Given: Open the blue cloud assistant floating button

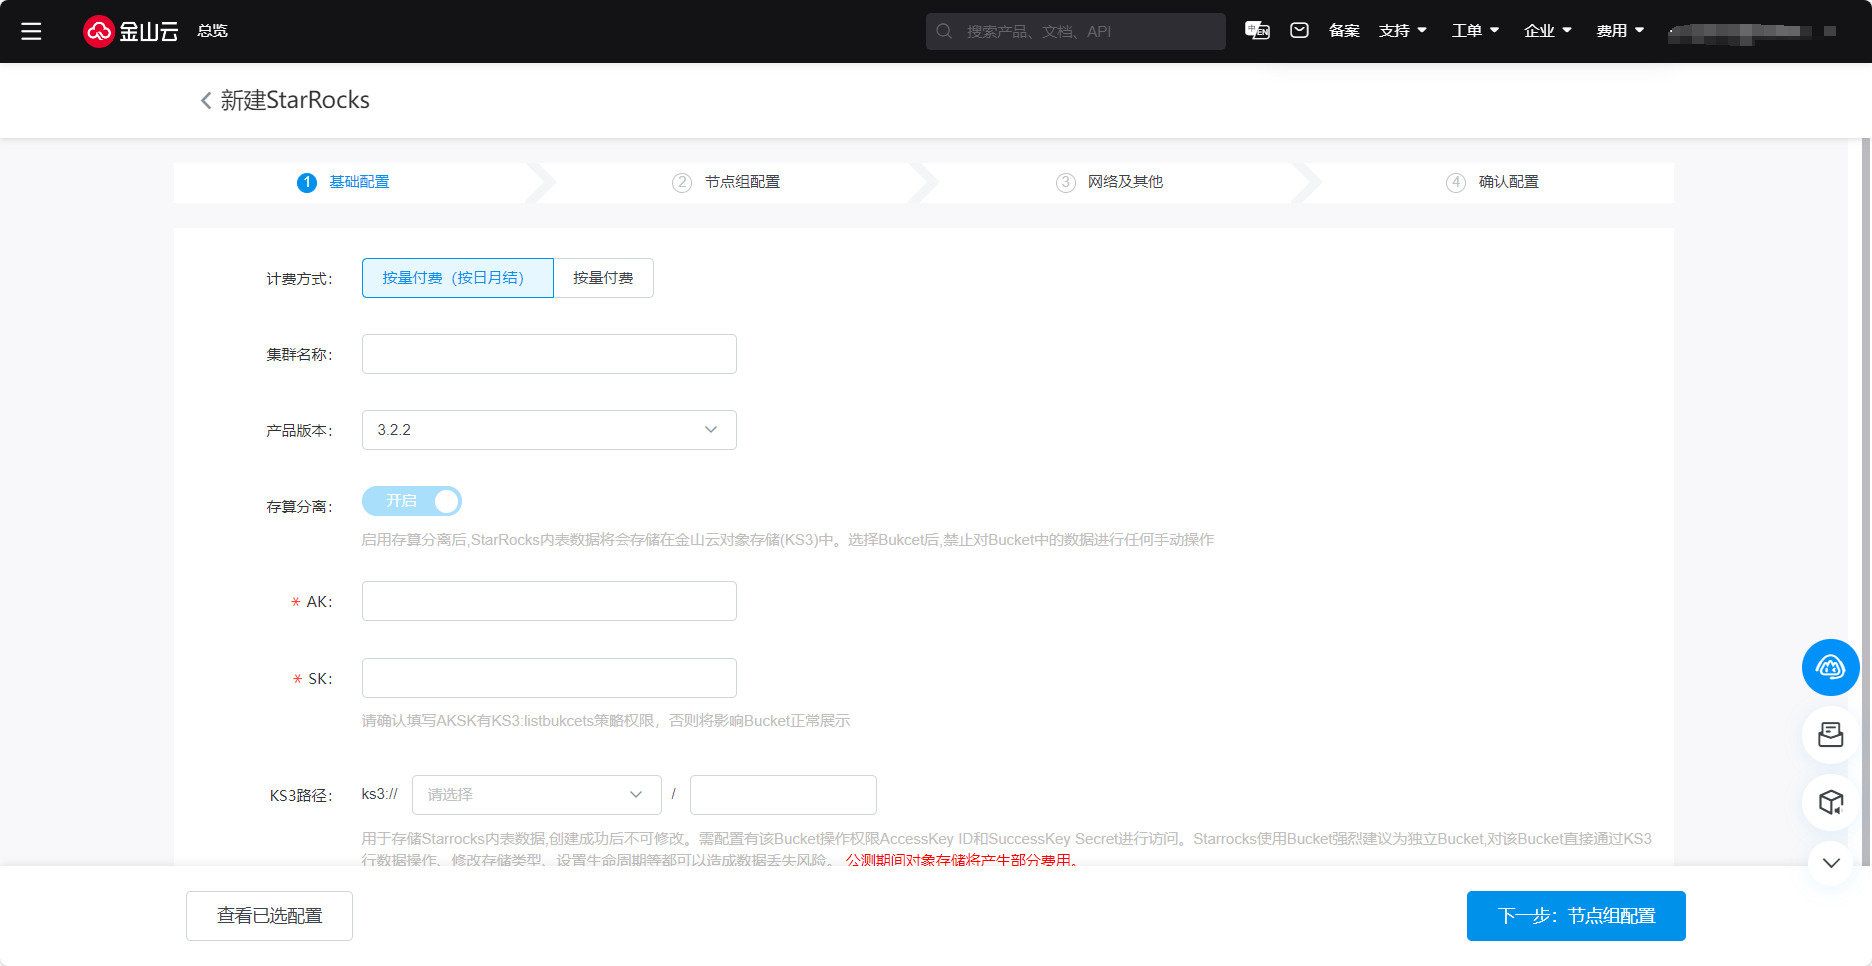Looking at the screenshot, I should click(x=1830, y=667).
